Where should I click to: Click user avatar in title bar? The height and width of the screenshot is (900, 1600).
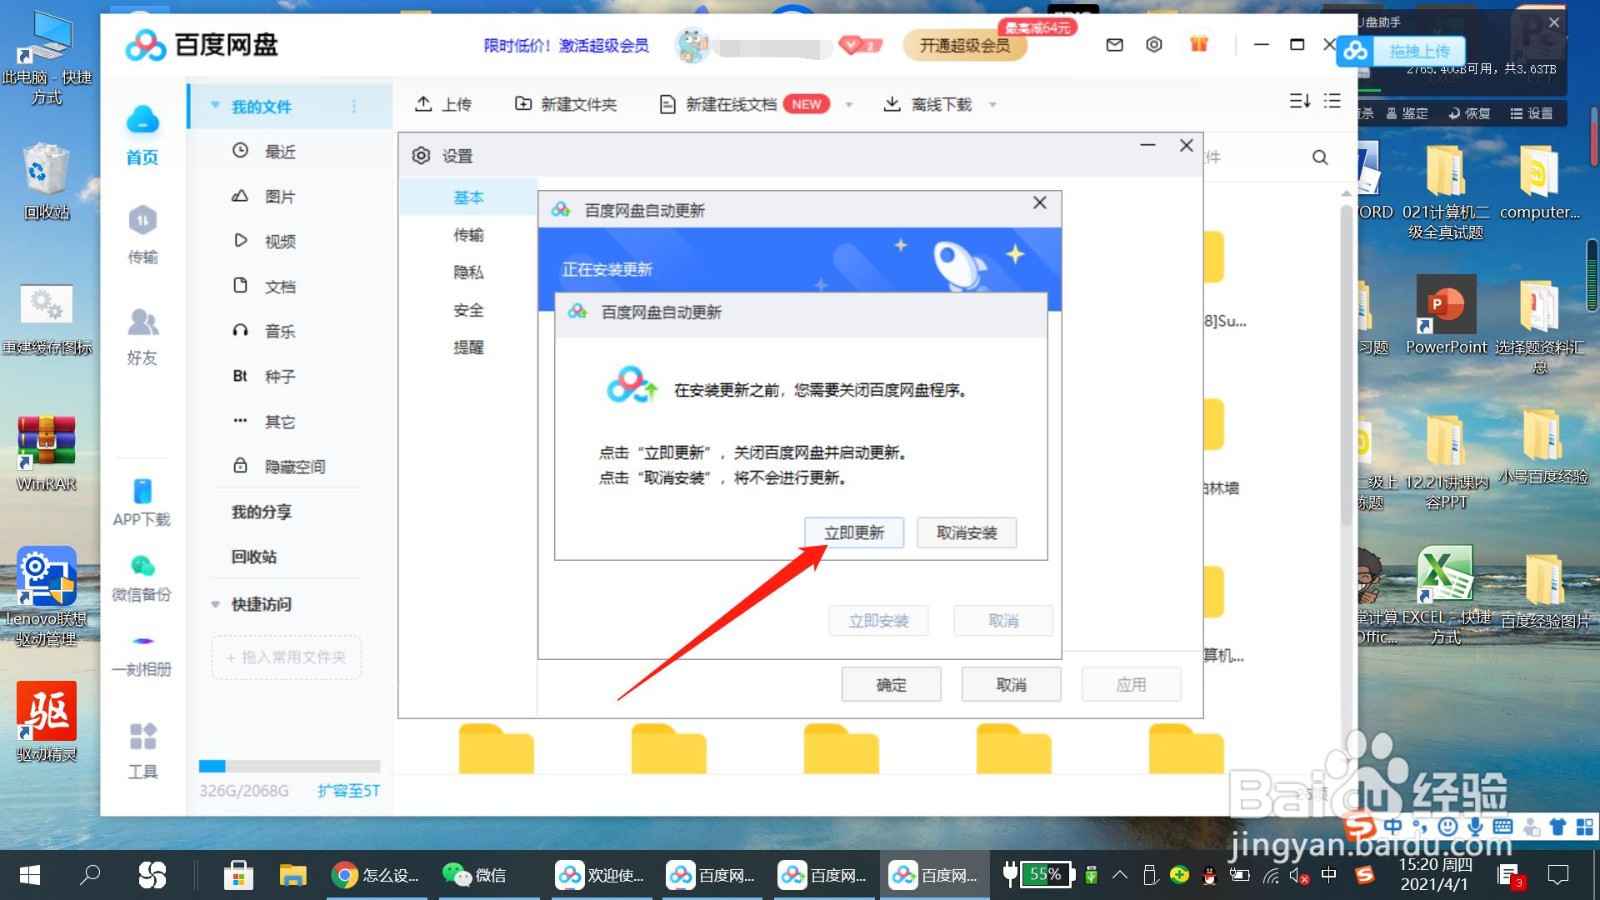[x=693, y=45]
